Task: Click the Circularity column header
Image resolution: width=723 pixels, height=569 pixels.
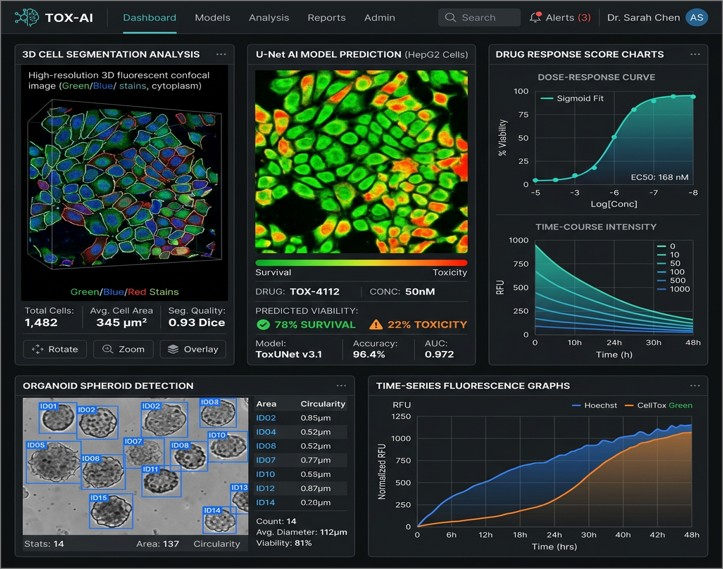Action: (x=323, y=404)
